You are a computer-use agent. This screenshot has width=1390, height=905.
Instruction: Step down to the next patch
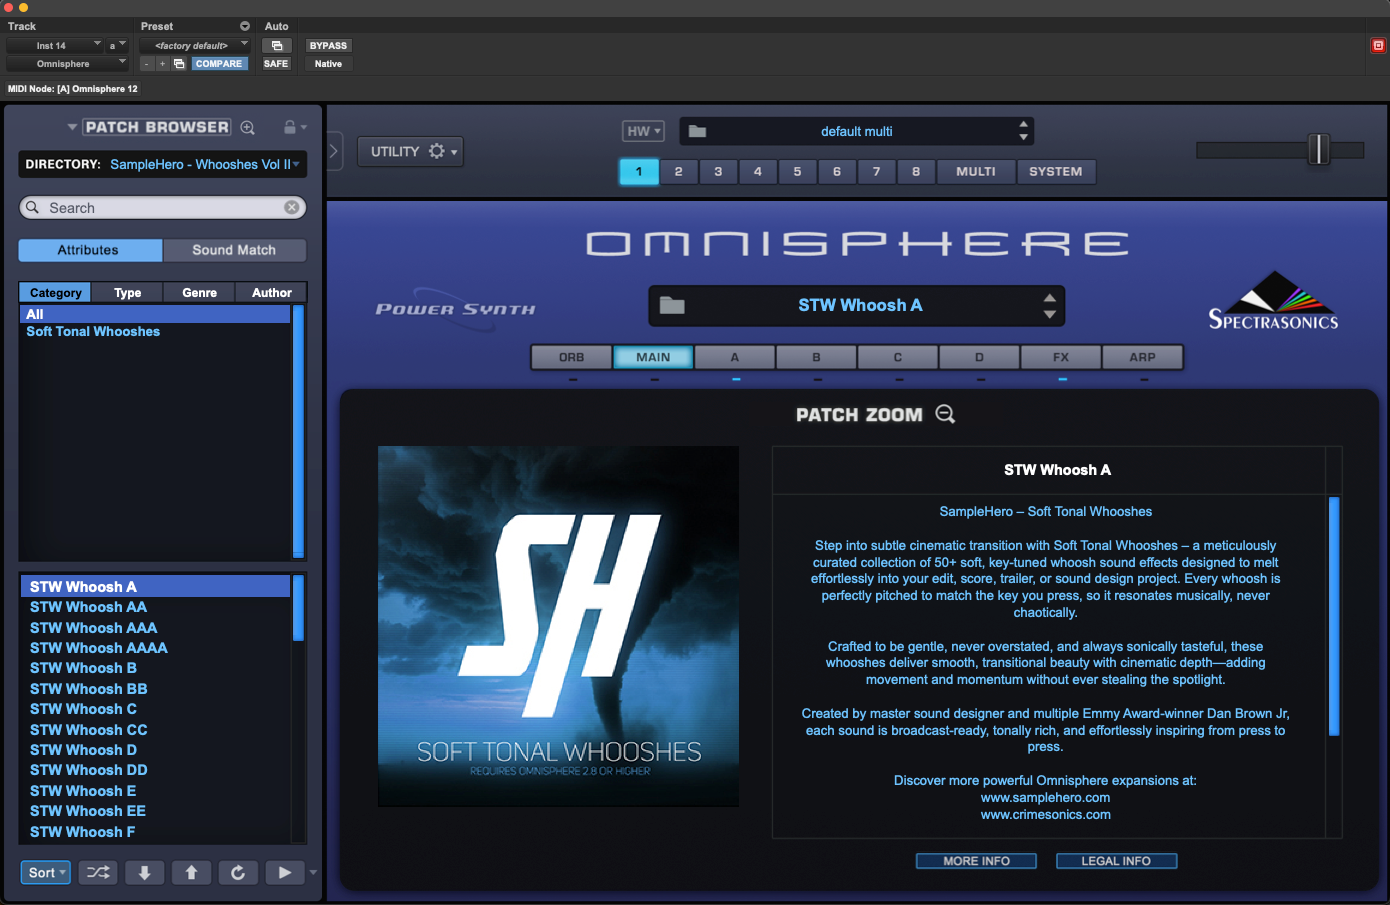(144, 872)
